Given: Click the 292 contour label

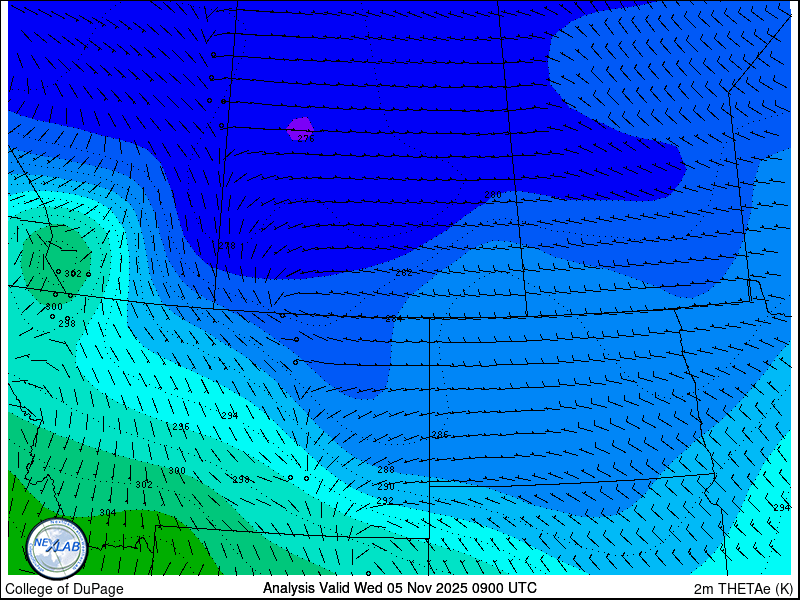Looking at the screenshot, I should pyautogui.click(x=385, y=501).
